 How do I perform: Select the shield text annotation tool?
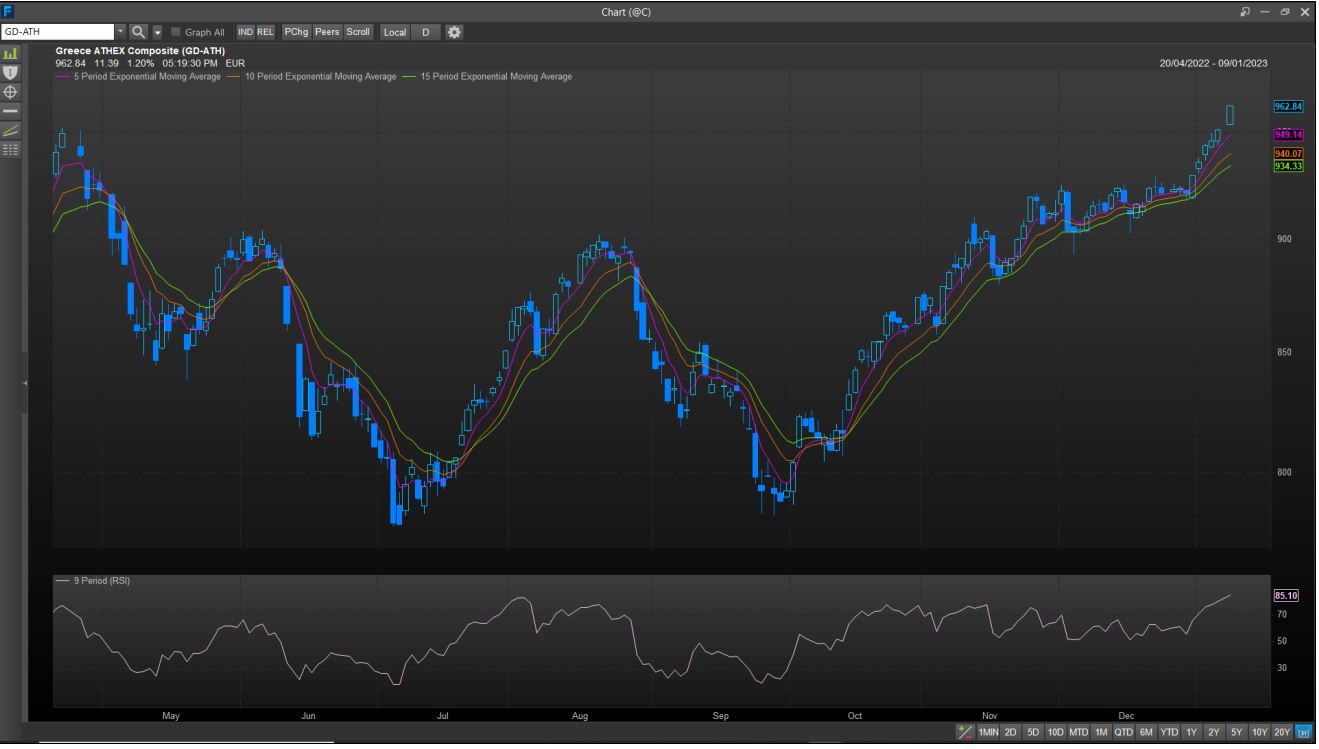click(x=11, y=72)
